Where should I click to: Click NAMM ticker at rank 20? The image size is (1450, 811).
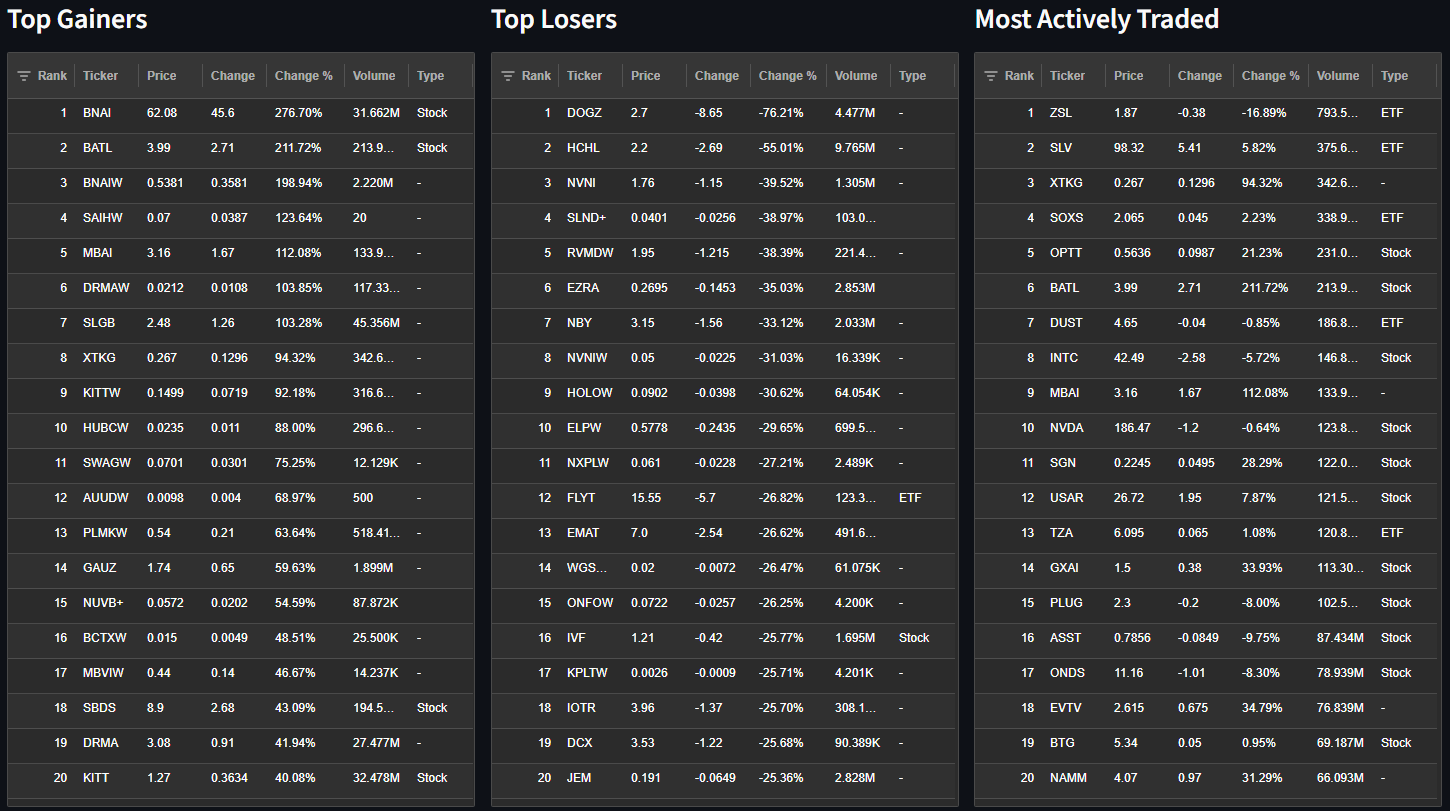point(1068,778)
